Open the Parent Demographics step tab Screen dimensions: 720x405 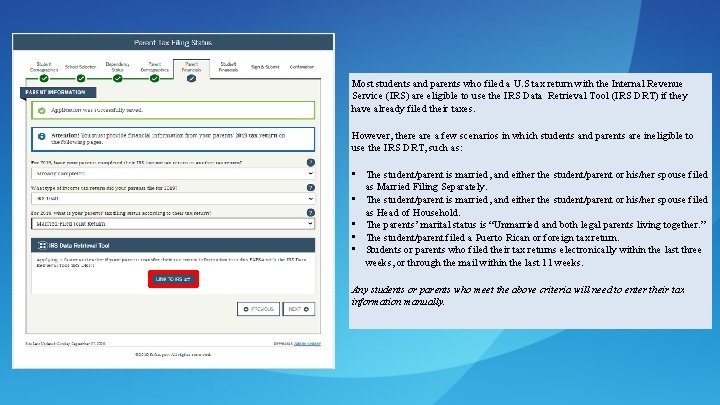pos(155,67)
